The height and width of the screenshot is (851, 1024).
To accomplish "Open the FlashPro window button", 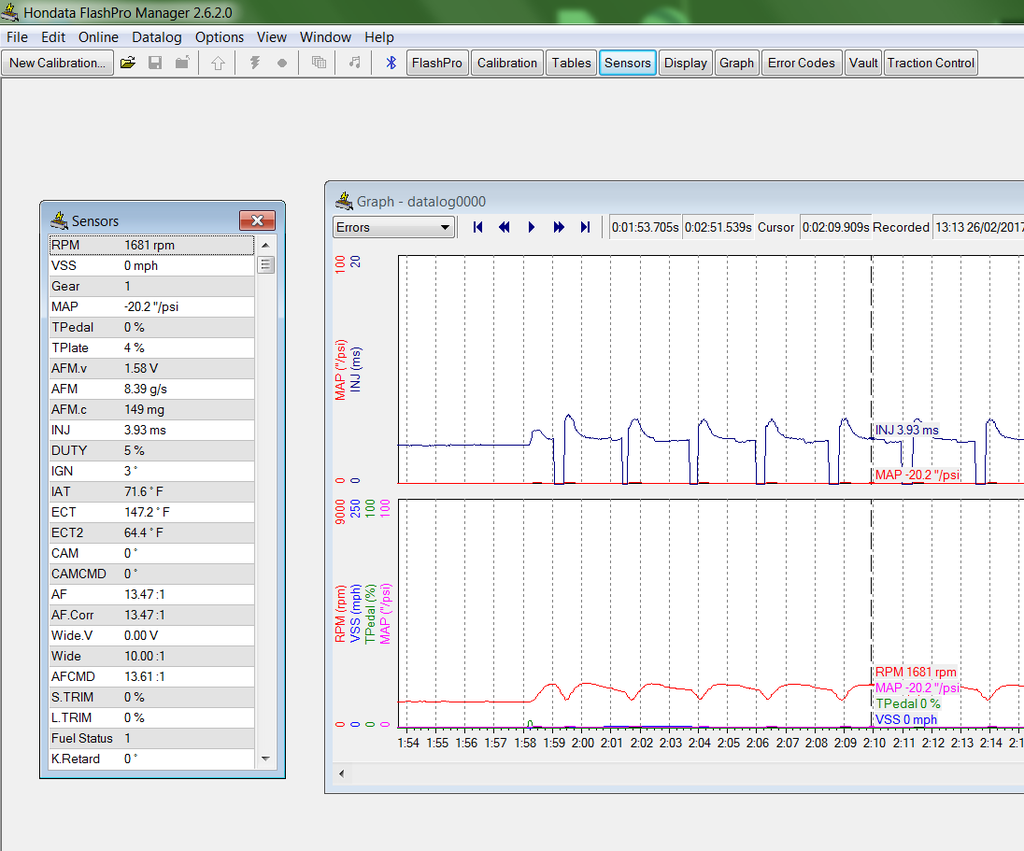I will [x=437, y=63].
